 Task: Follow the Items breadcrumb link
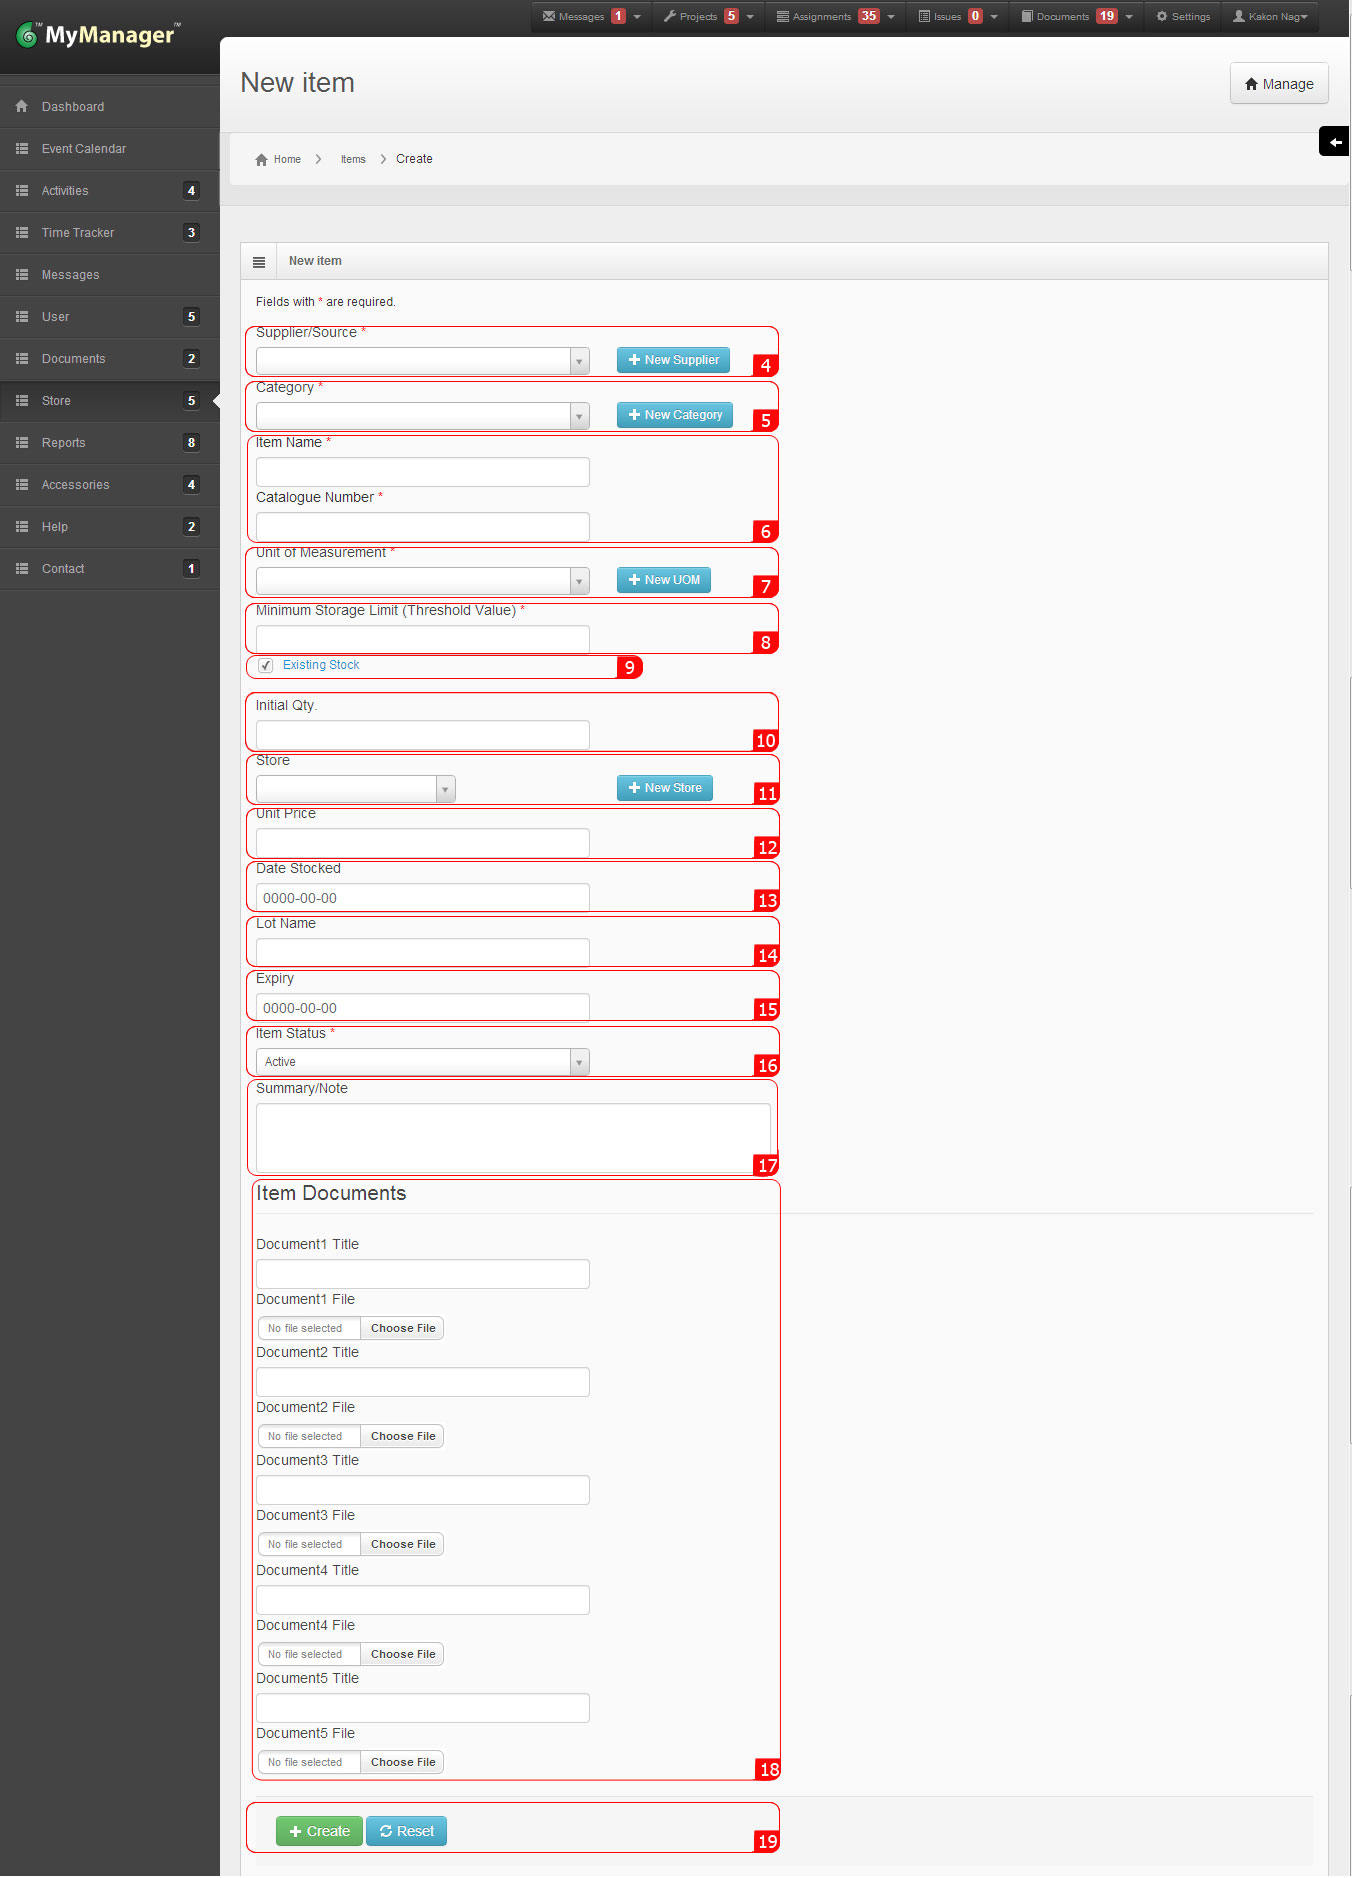pos(353,159)
